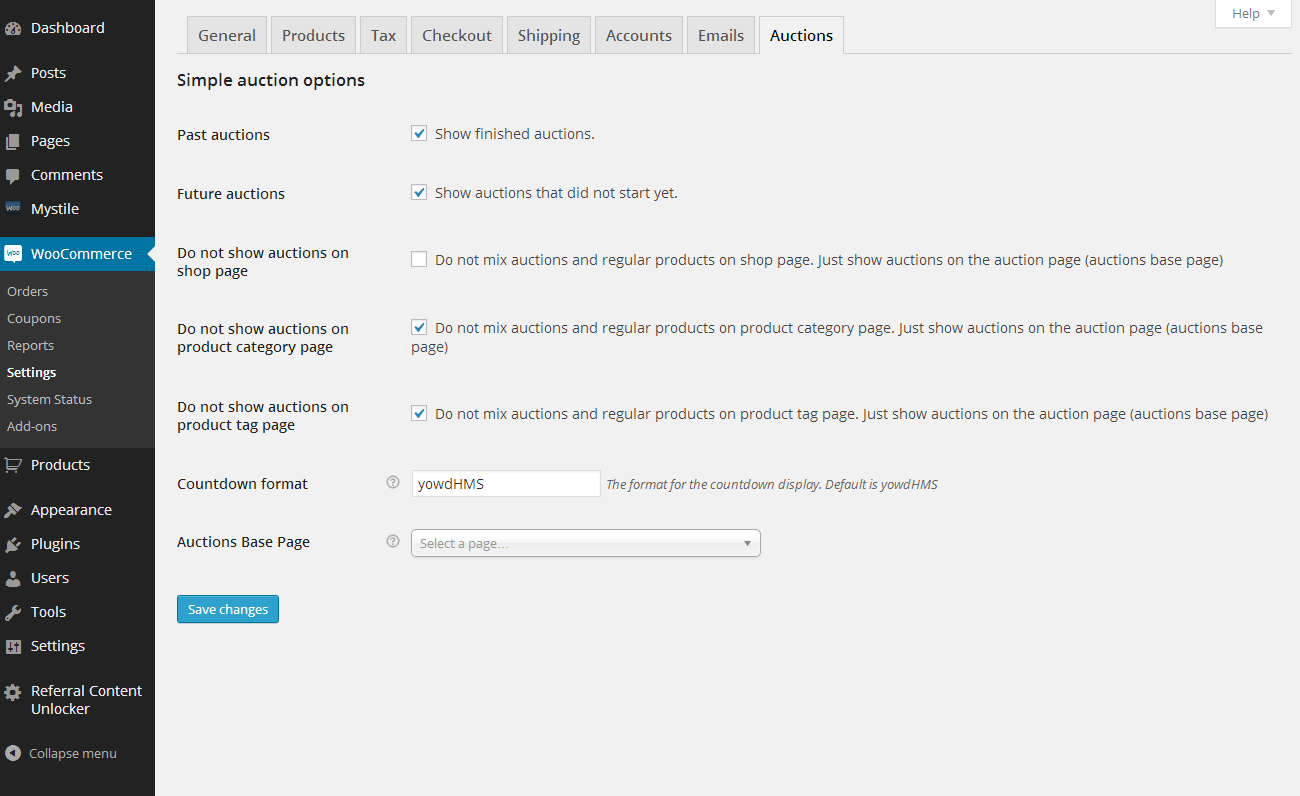Viewport: 1300px width, 796px height.
Task: Open the Shipping settings tab
Action: (549, 36)
